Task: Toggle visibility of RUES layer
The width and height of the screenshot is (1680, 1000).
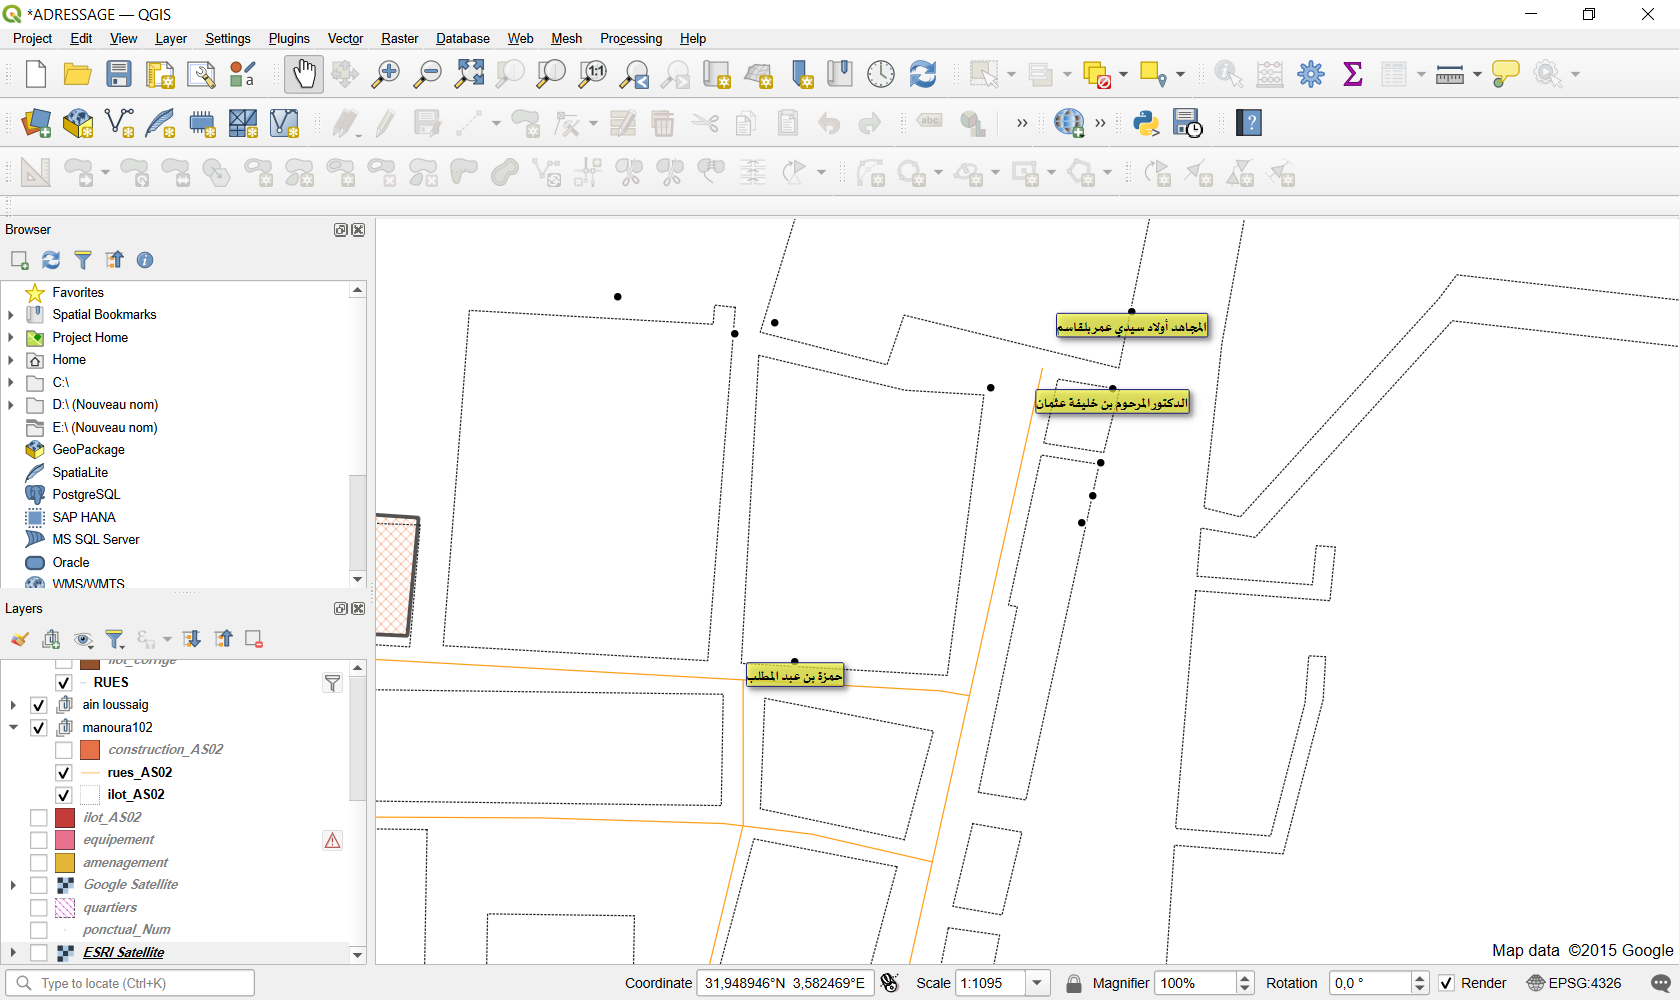Action: tap(63, 683)
